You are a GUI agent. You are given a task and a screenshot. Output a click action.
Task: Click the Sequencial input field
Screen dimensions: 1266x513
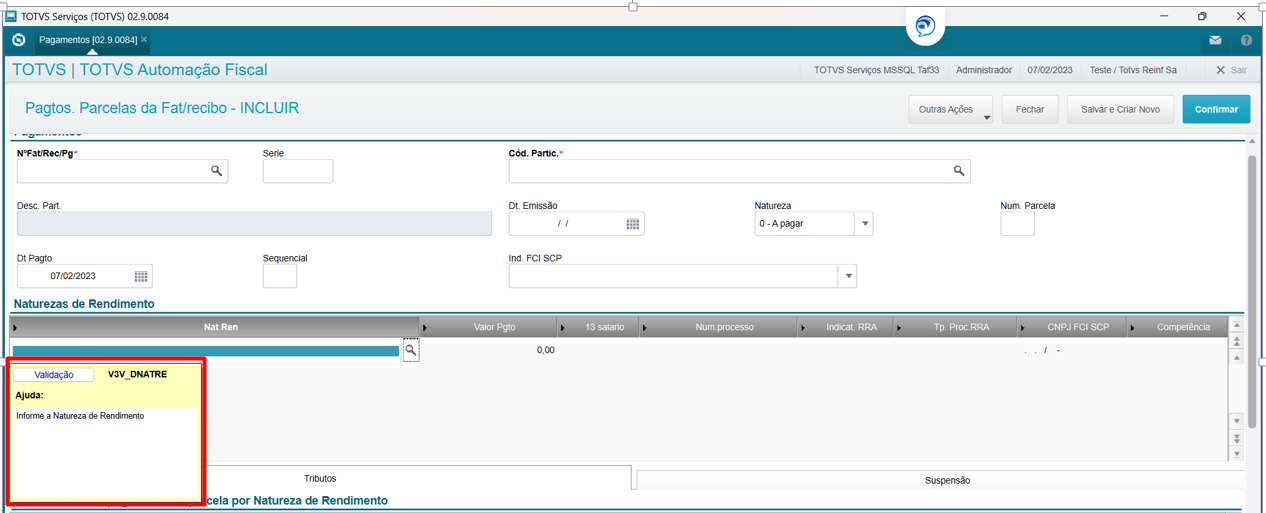click(x=280, y=276)
